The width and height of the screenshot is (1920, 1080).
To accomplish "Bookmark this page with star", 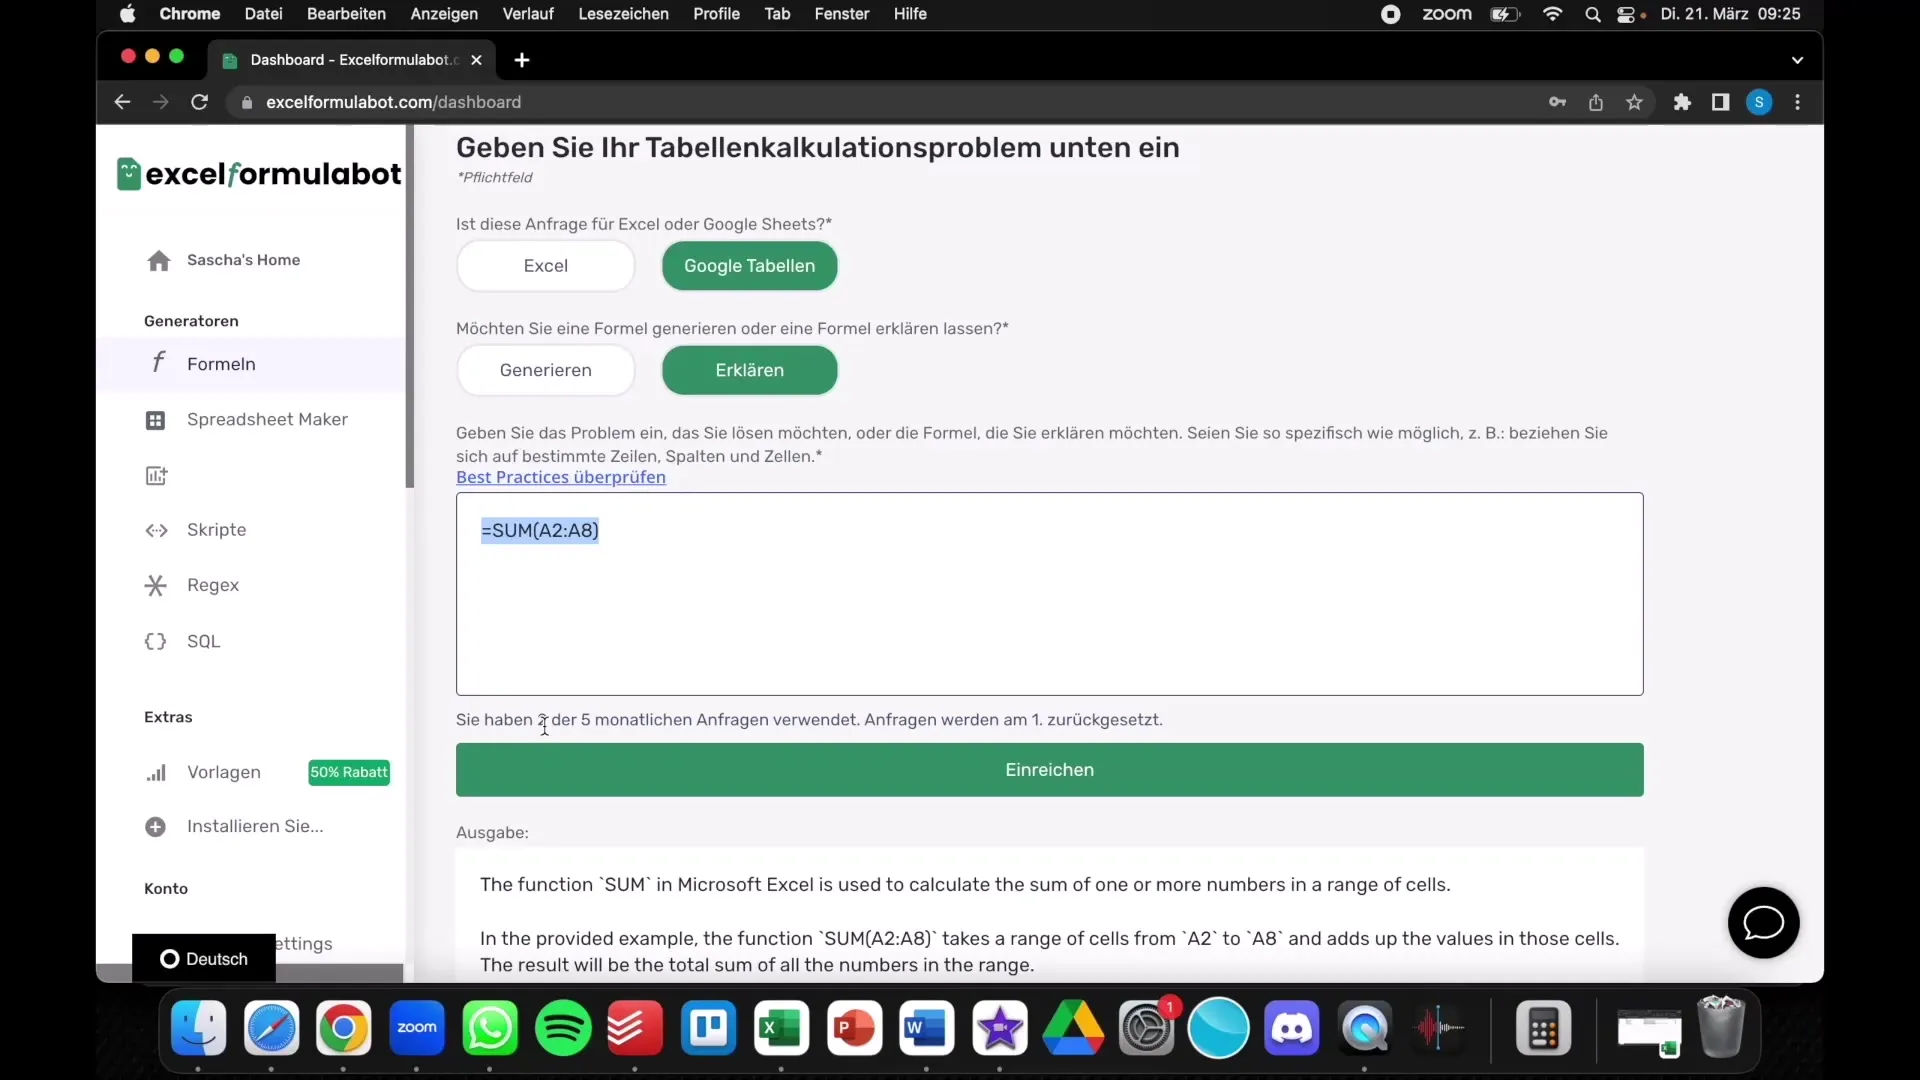I will pos(1634,102).
